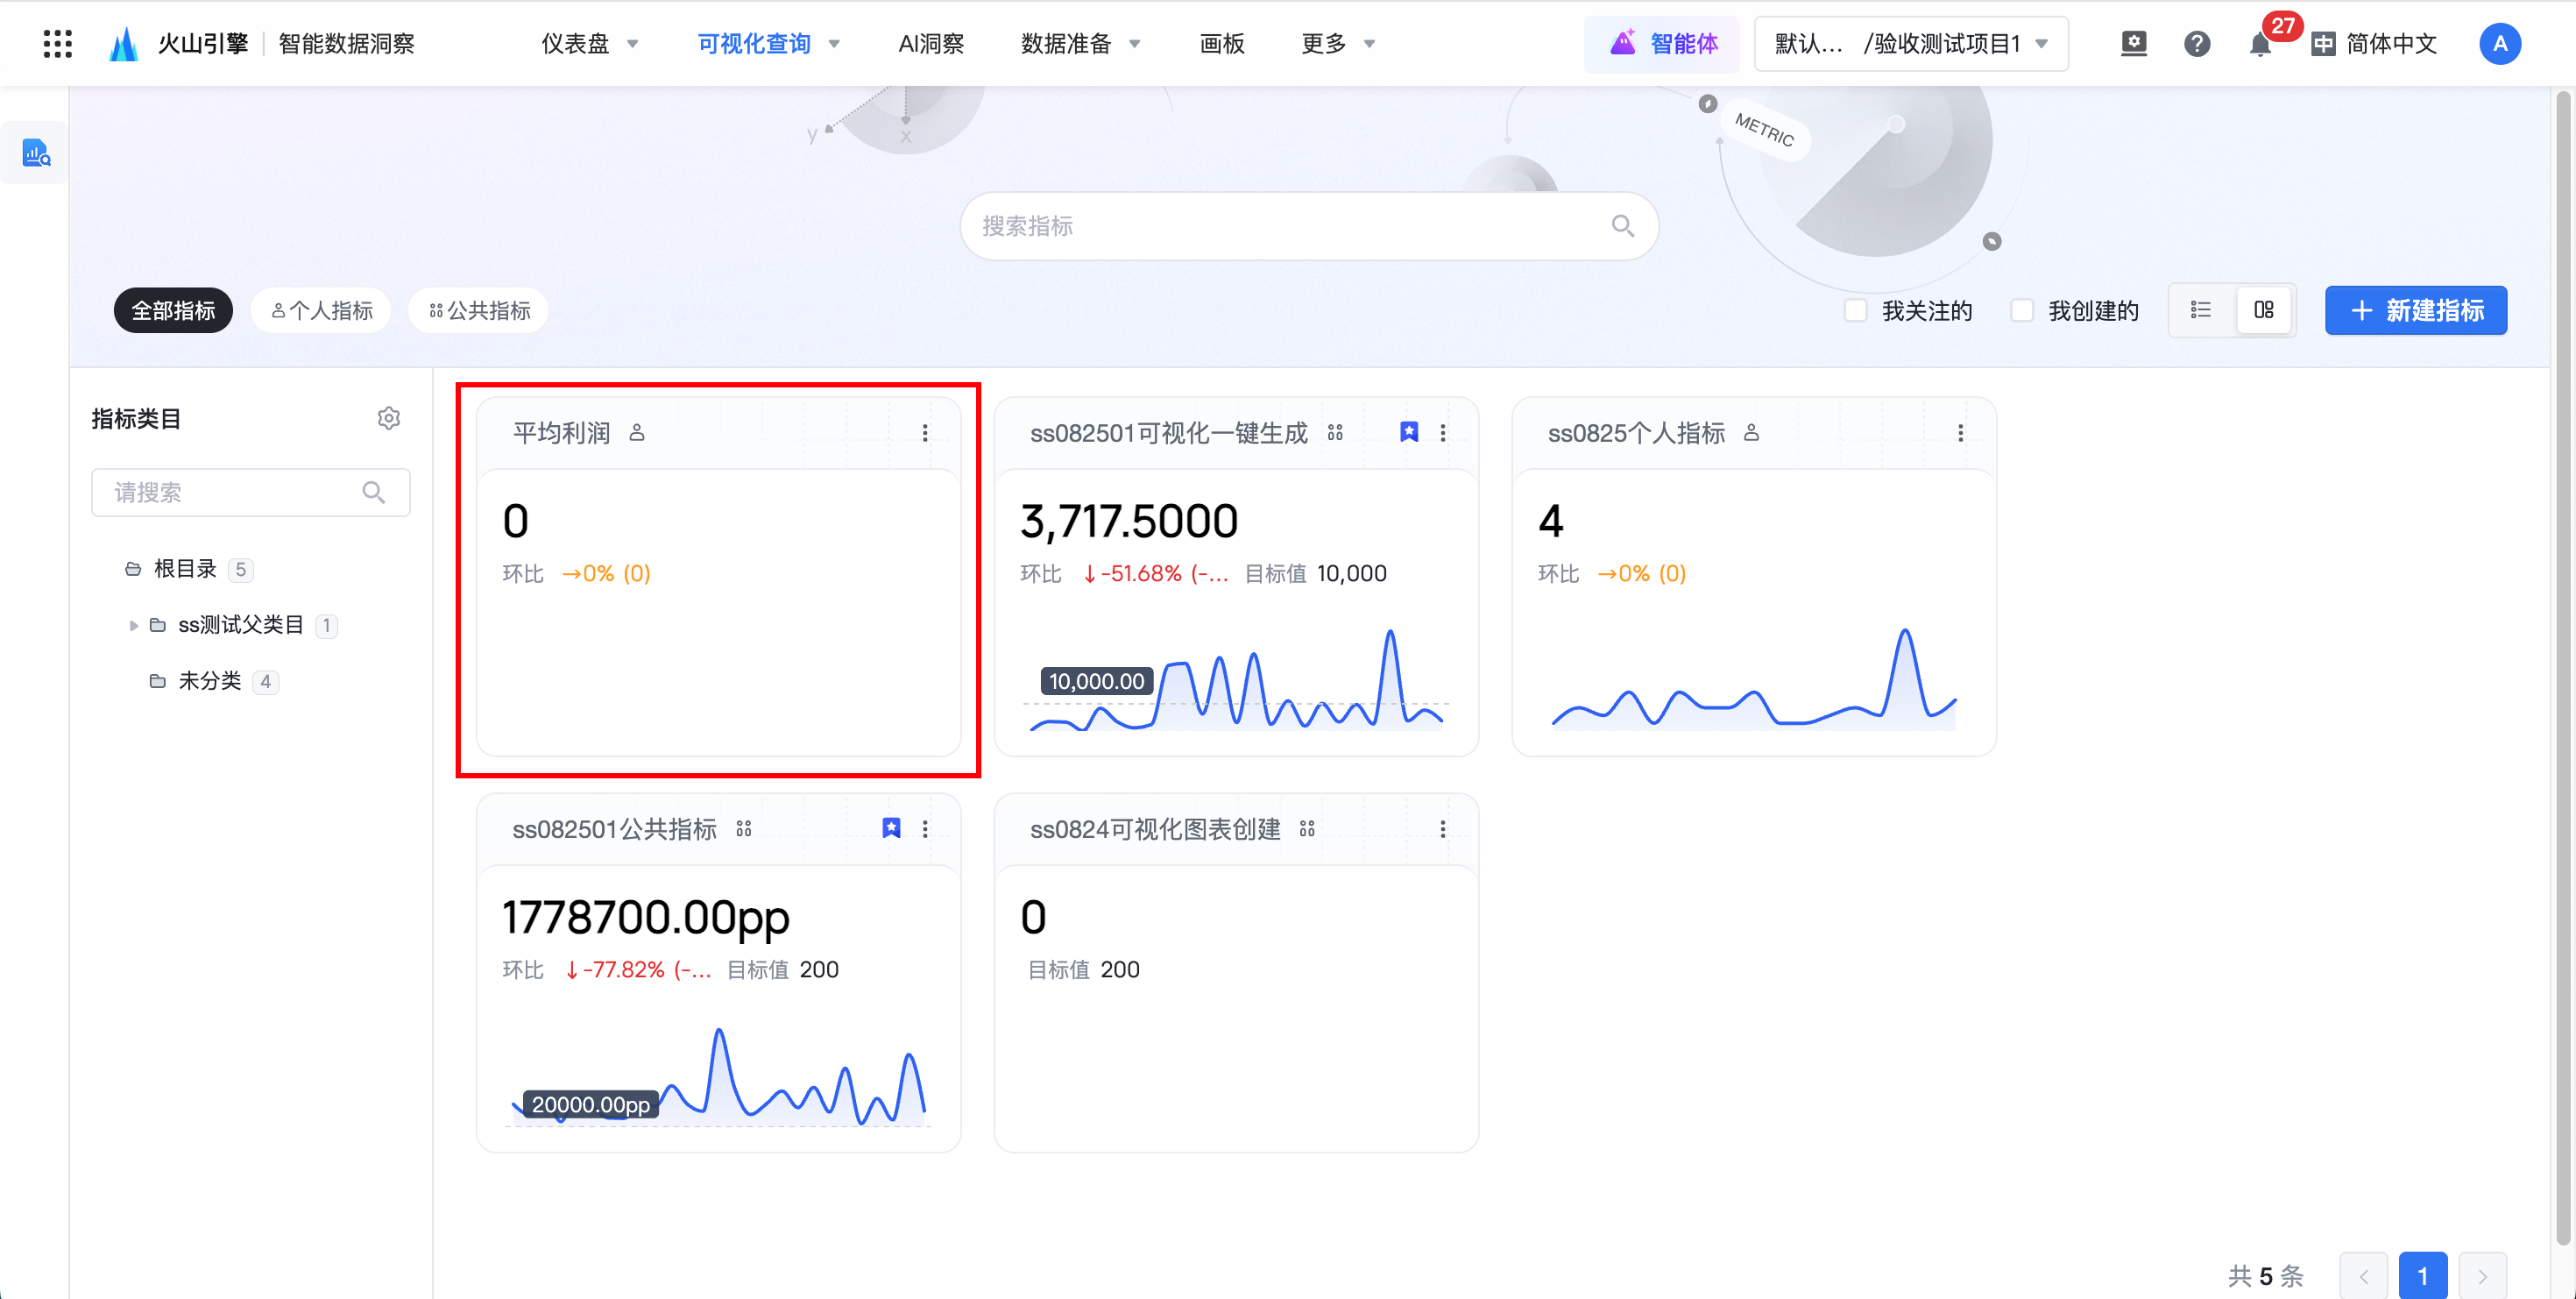The width and height of the screenshot is (2576, 1299).
Task: Click the notification bell icon
Action: [x=2258, y=44]
